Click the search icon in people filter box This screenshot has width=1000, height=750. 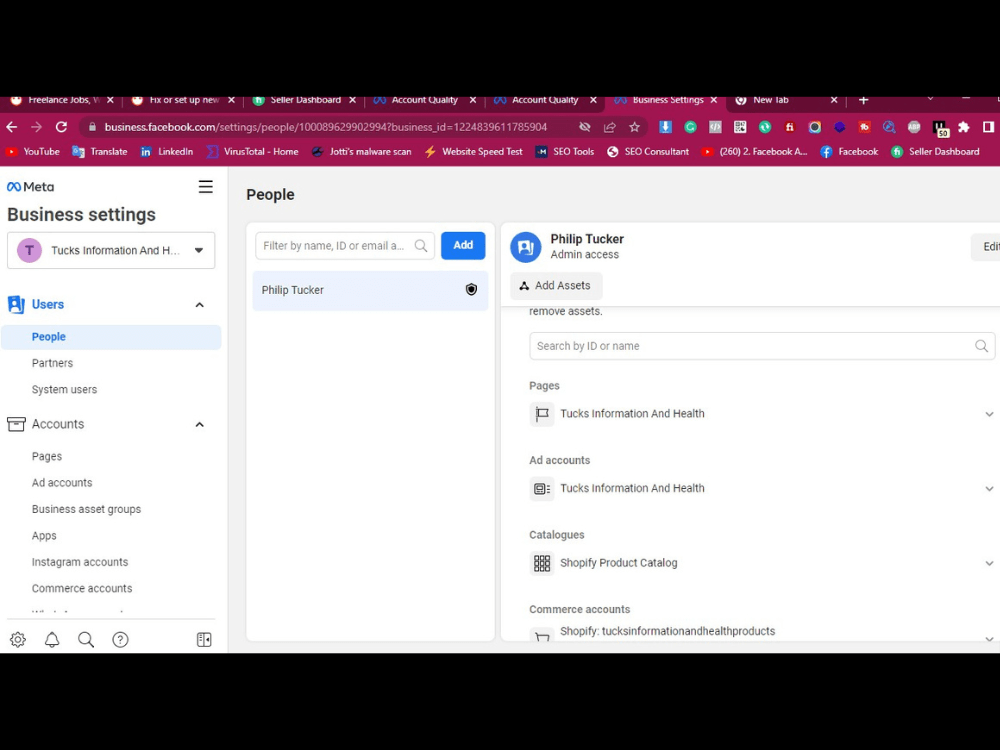pyautogui.click(x=421, y=246)
